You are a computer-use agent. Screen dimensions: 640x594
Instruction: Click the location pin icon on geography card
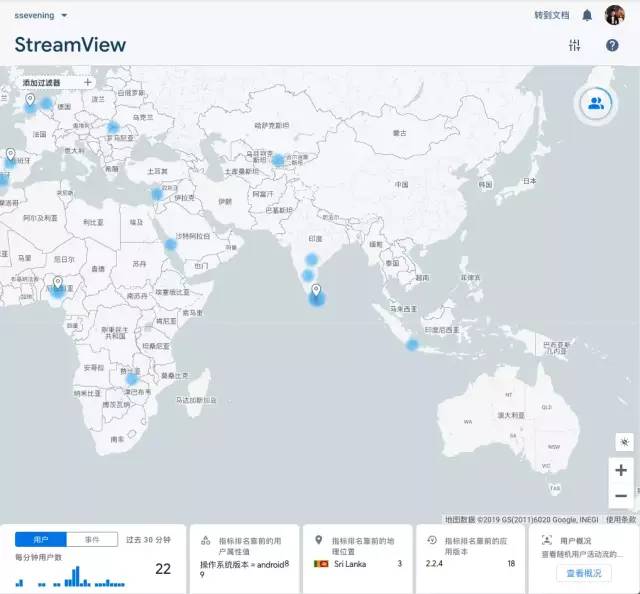coord(319,540)
